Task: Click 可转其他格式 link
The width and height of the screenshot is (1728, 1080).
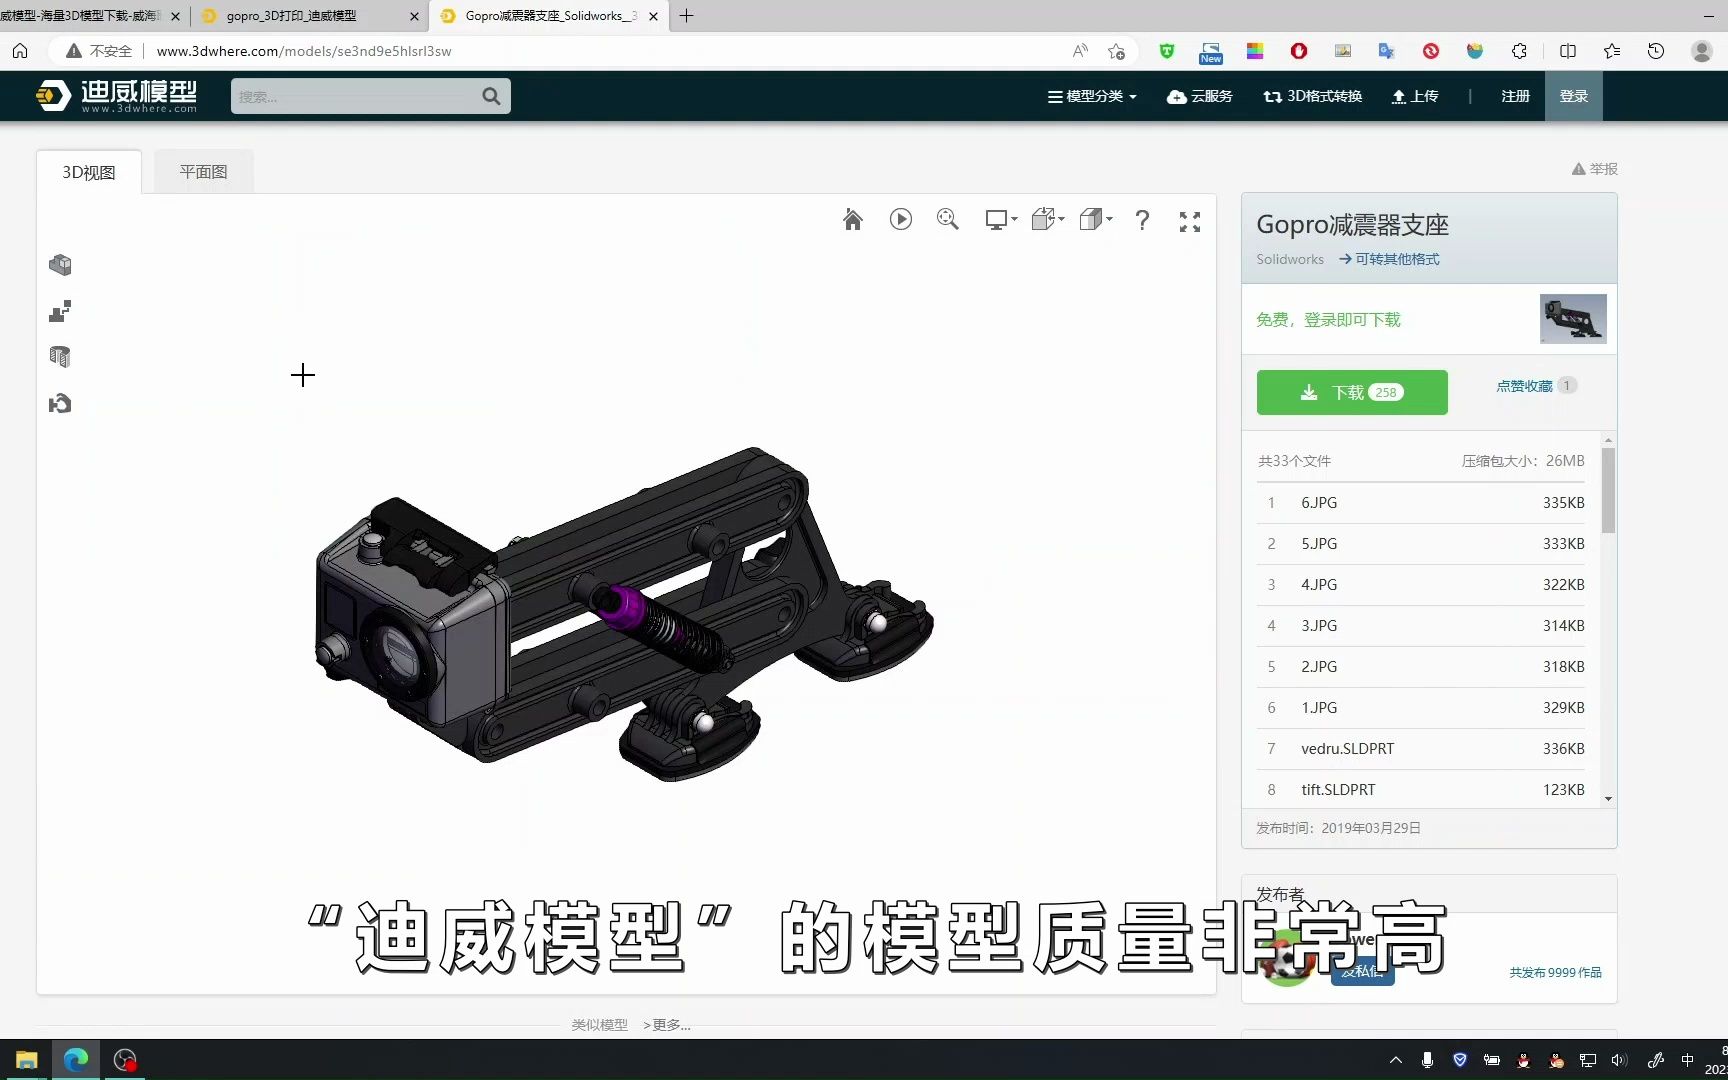Action: (1390, 259)
